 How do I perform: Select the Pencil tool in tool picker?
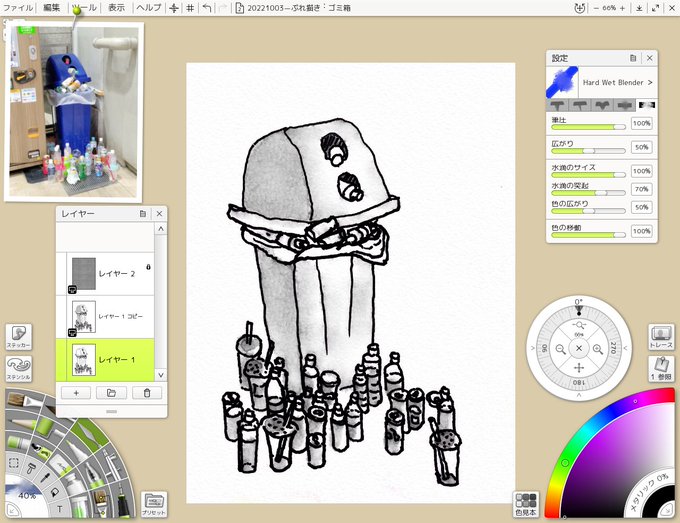click(x=22, y=423)
